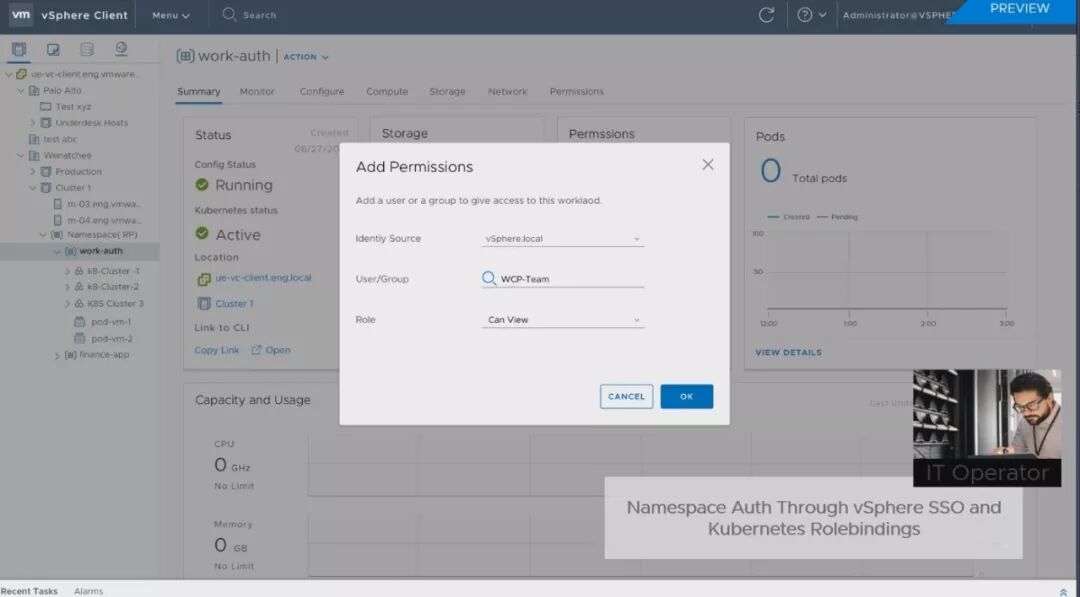
Task: Switch to the Compute tab
Action: [387, 92]
